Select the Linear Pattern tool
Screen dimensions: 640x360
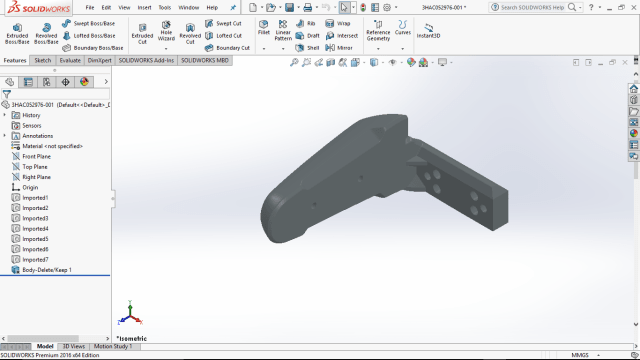[x=283, y=31]
